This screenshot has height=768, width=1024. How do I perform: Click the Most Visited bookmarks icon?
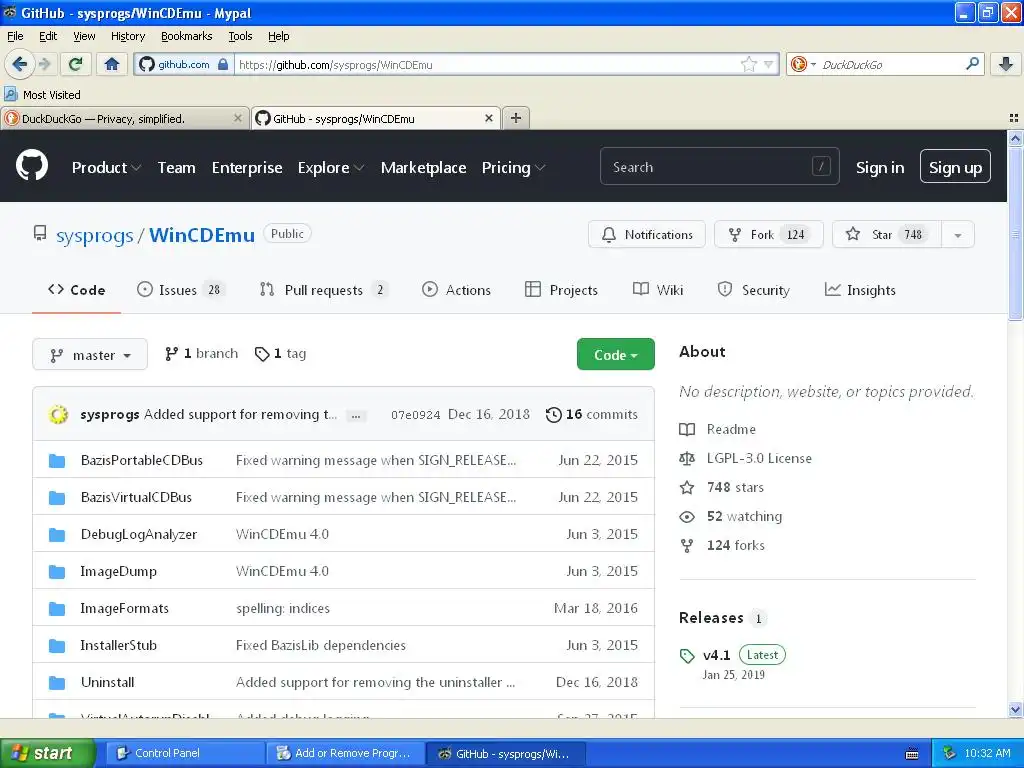pyautogui.click(x=10, y=94)
